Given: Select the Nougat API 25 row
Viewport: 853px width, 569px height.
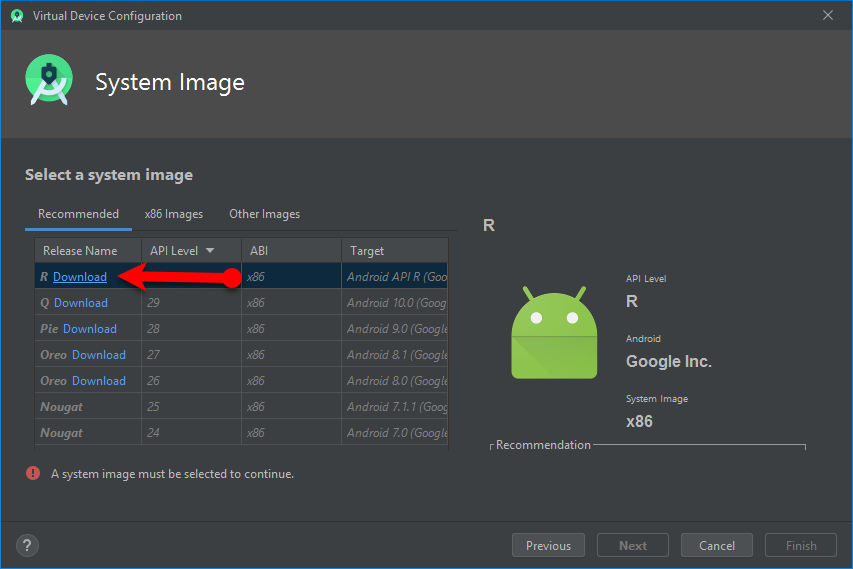Looking at the screenshot, I should [x=240, y=407].
